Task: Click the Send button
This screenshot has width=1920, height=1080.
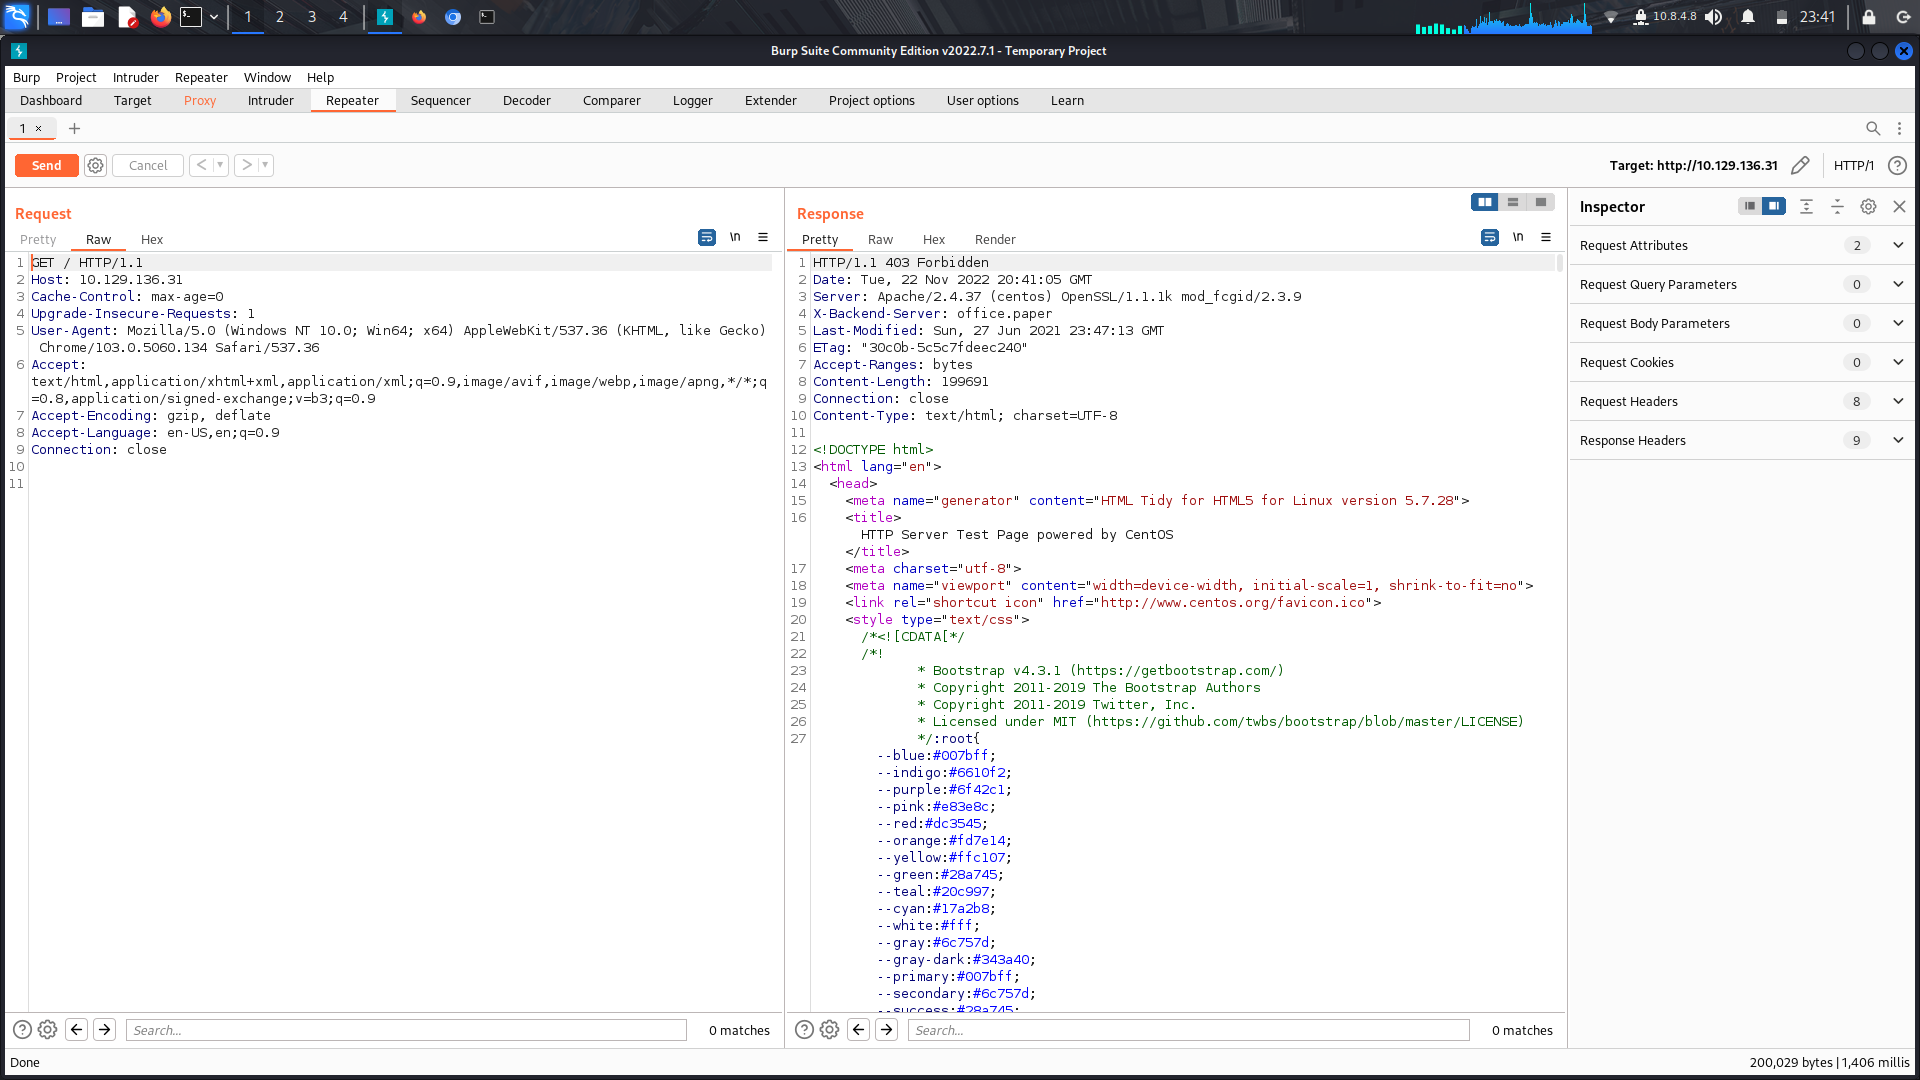Action: [46, 165]
